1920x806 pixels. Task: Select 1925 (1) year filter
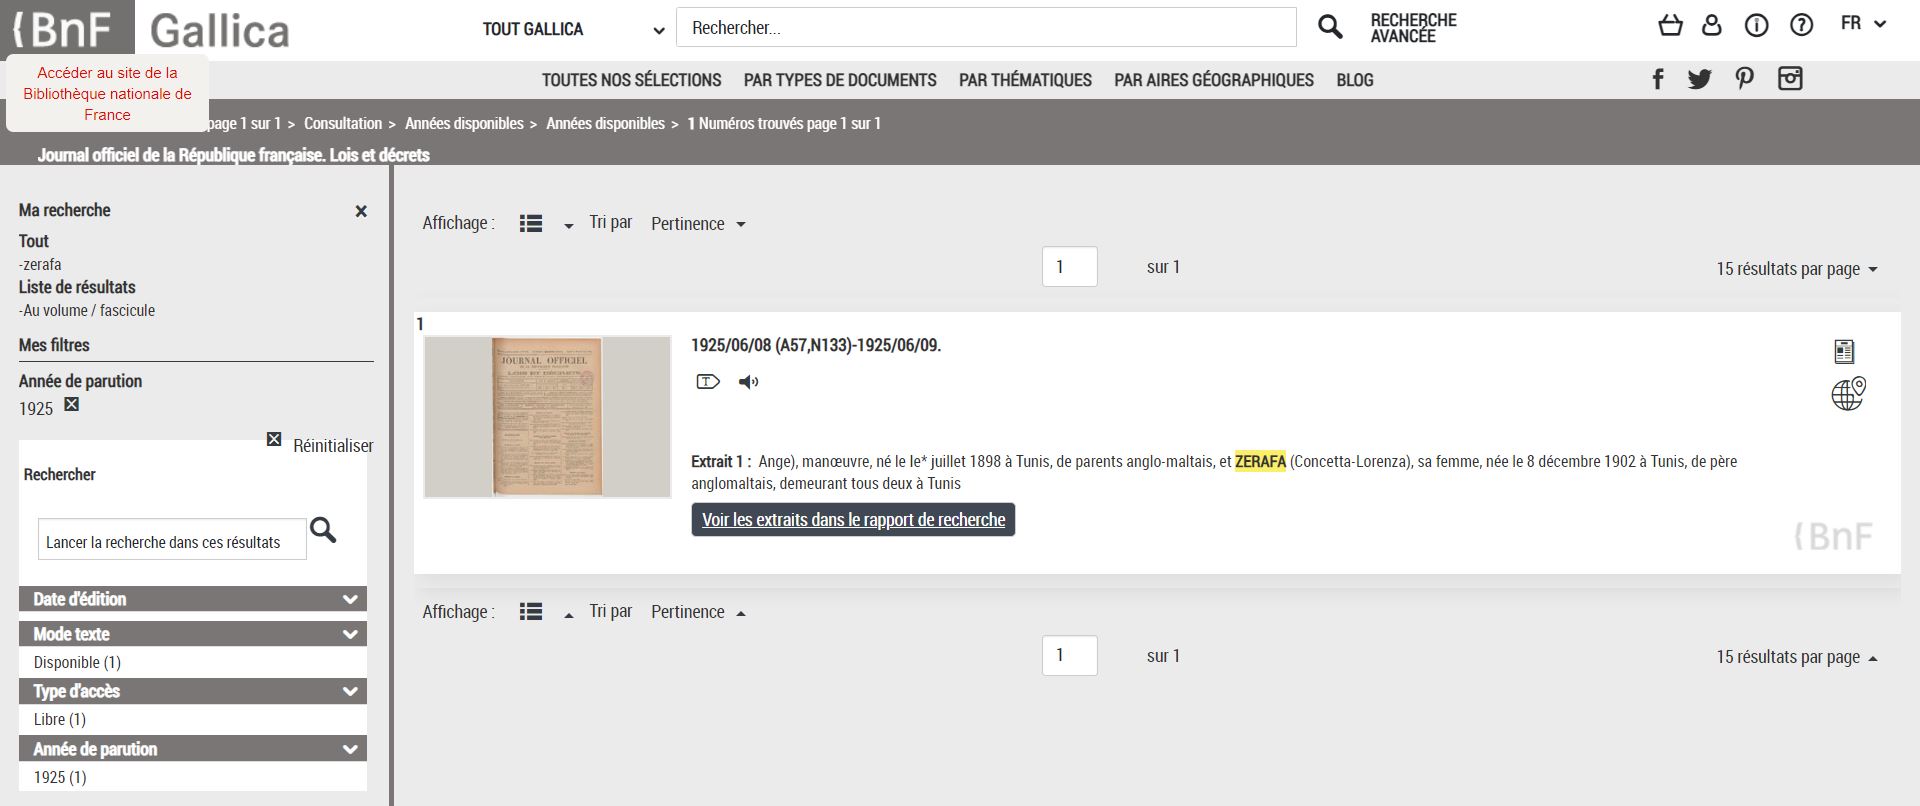[60, 777]
